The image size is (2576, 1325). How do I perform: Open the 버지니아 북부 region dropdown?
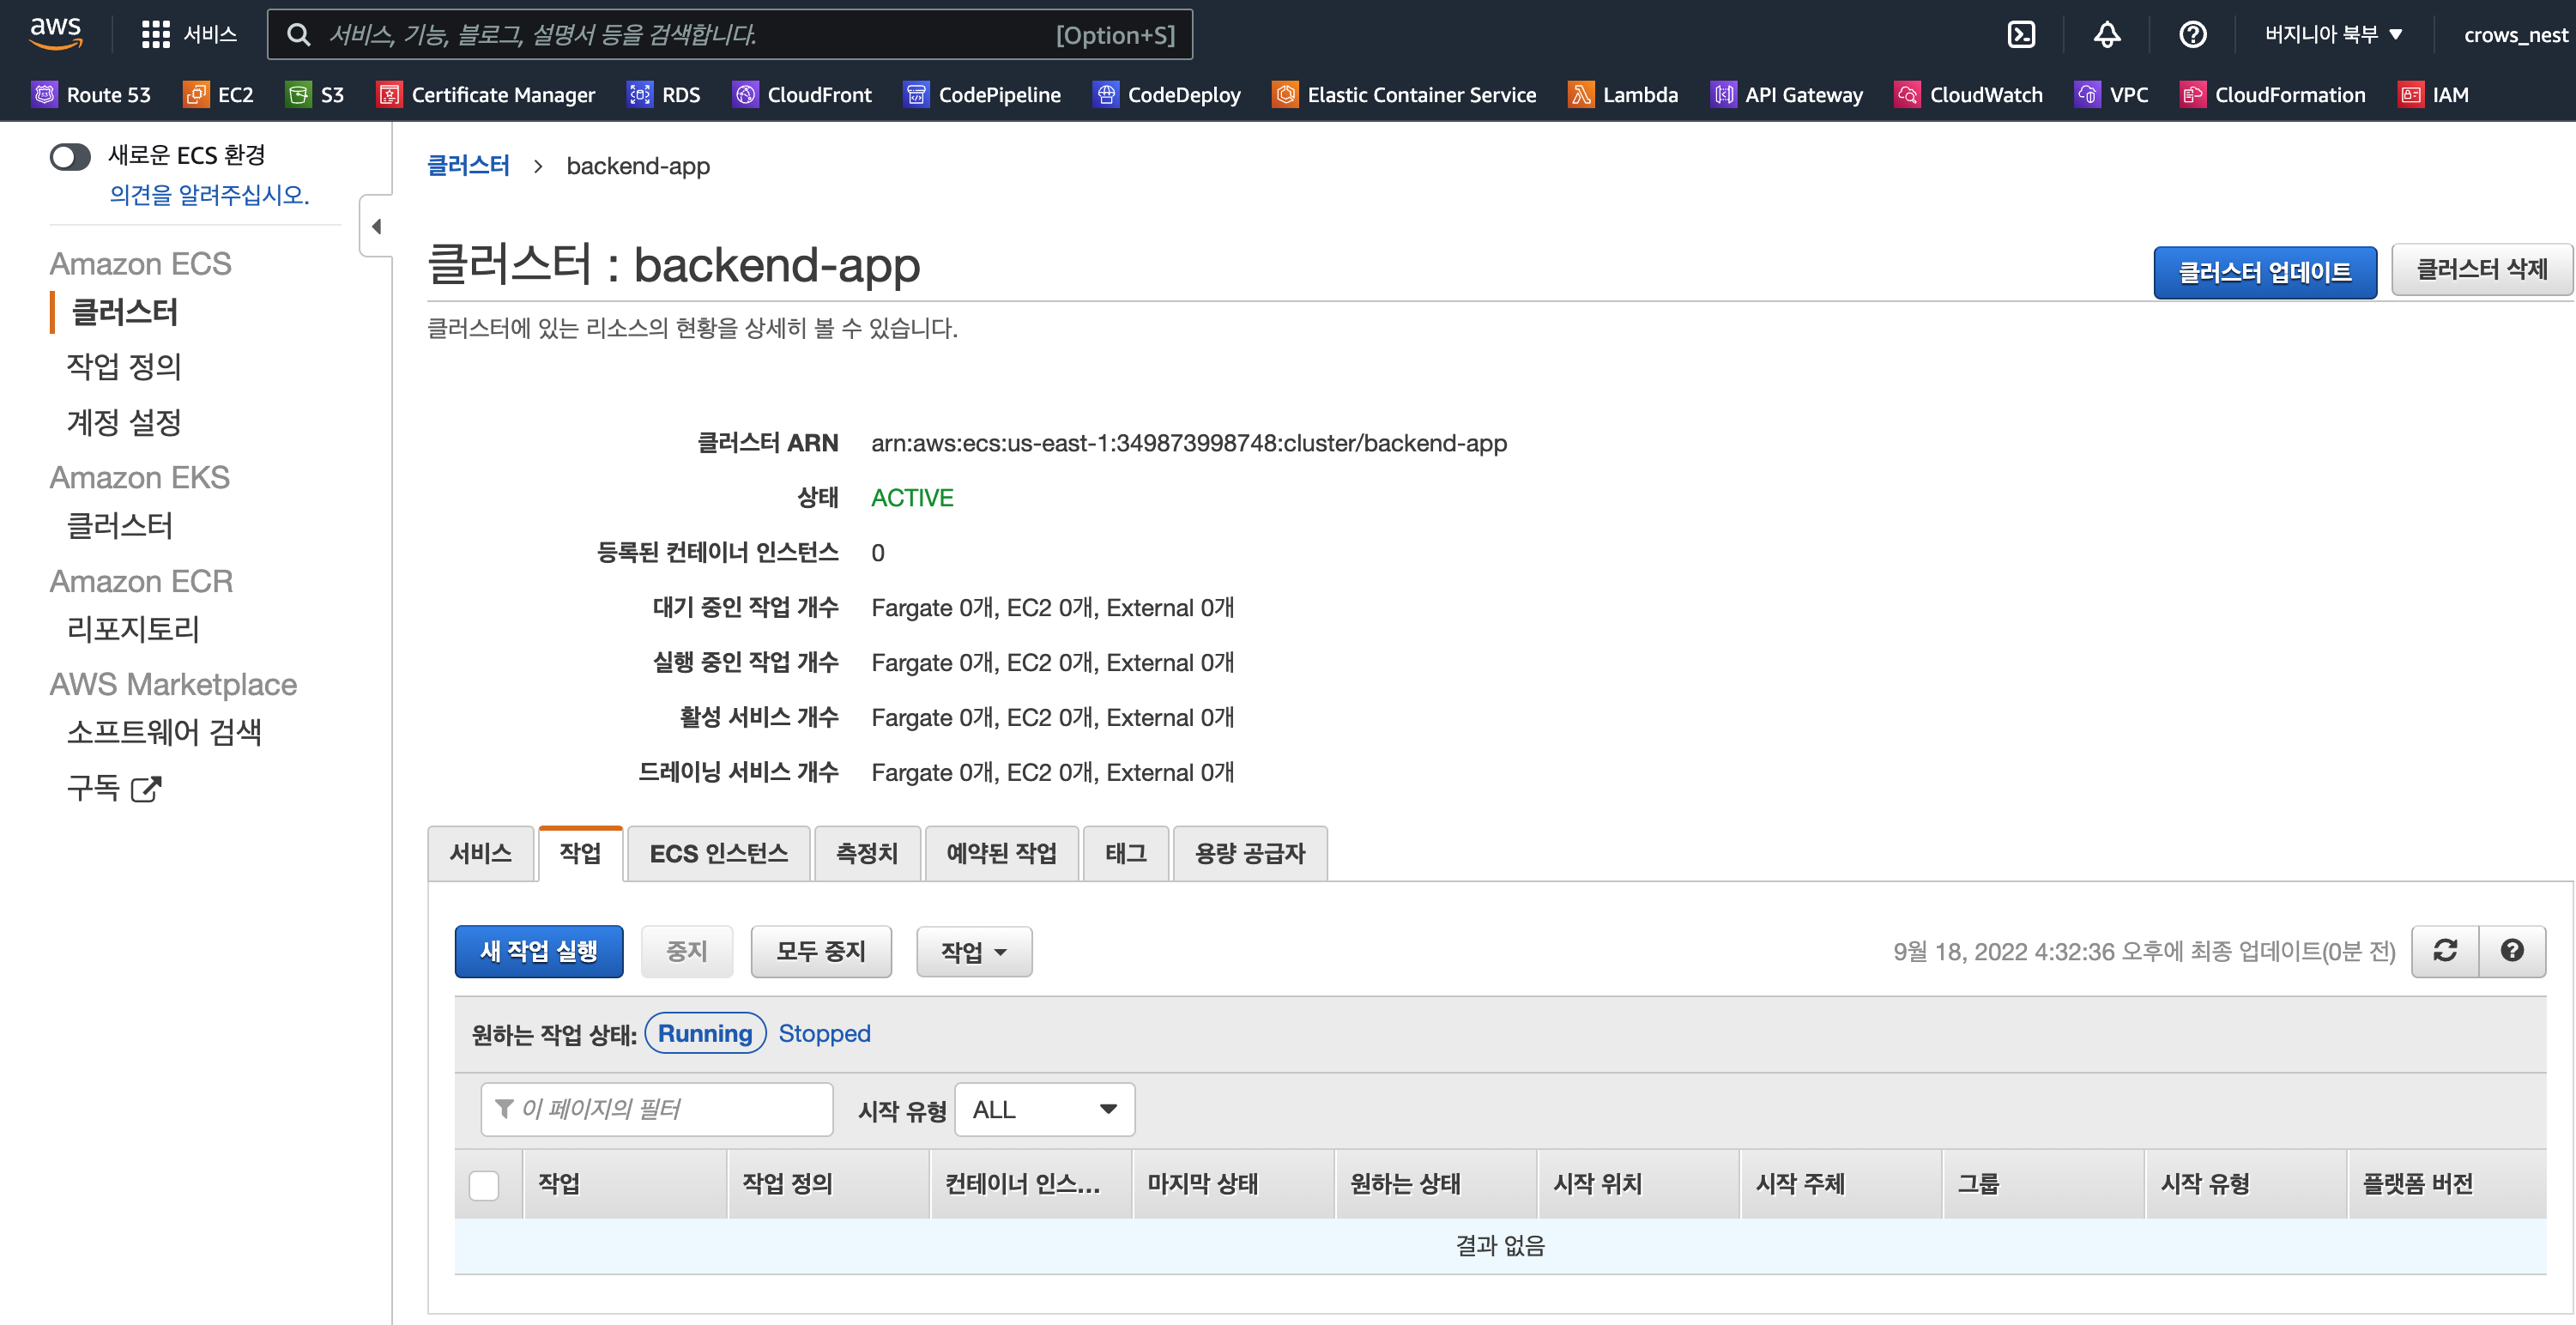2333,35
